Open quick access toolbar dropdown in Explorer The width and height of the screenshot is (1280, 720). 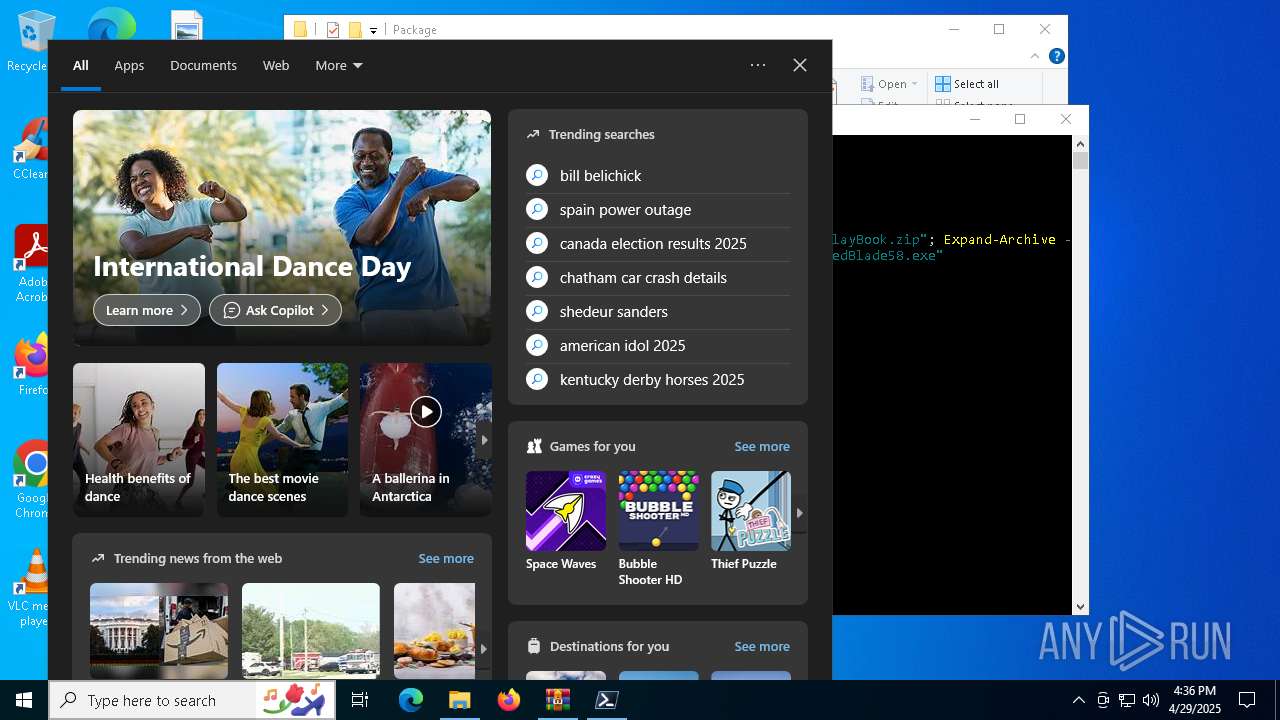[x=373, y=30]
